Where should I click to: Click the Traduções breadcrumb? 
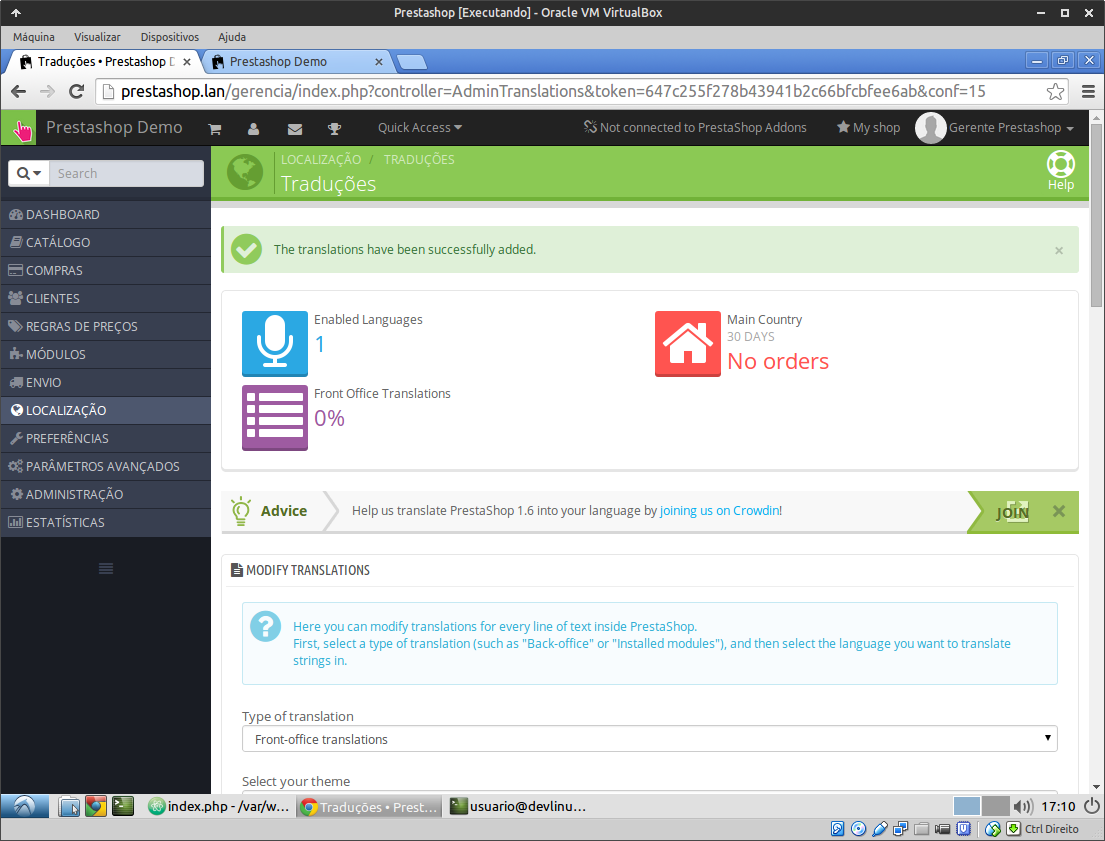[419, 159]
